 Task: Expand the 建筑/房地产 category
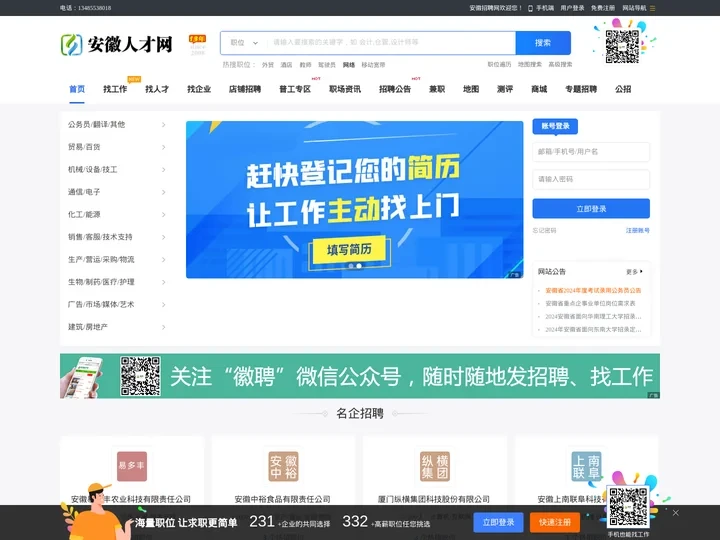tap(117, 327)
